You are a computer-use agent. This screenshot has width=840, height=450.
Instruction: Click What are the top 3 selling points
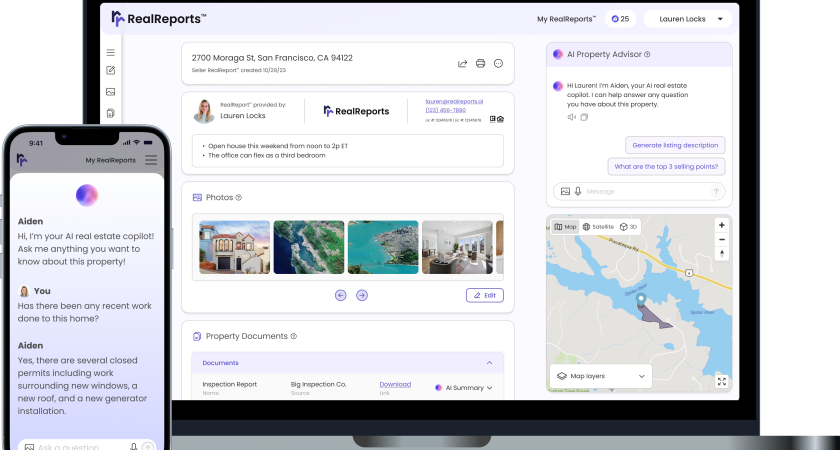pos(666,167)
